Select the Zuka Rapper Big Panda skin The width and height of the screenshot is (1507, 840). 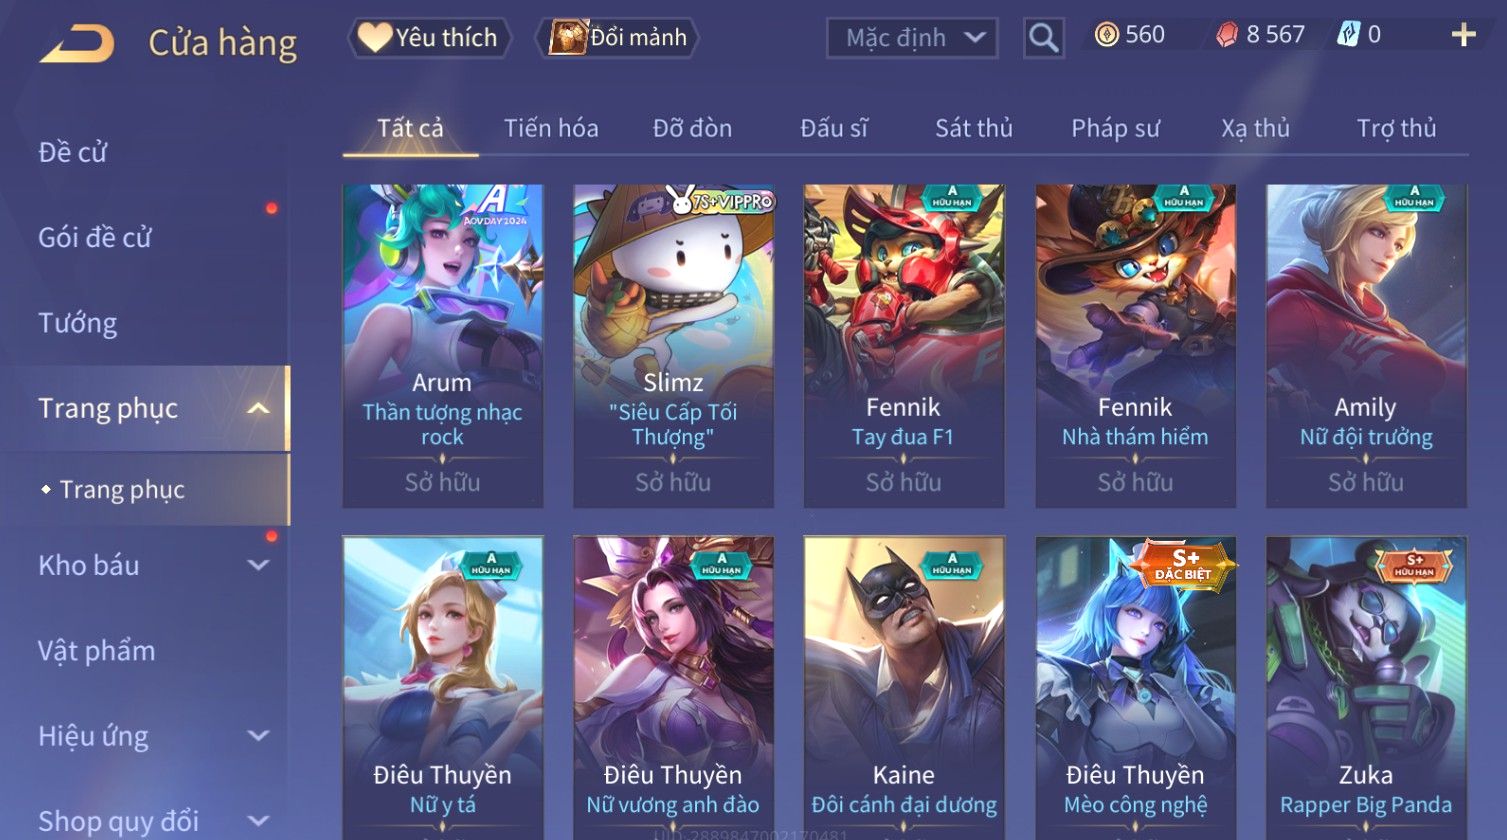click(1366, 688)
